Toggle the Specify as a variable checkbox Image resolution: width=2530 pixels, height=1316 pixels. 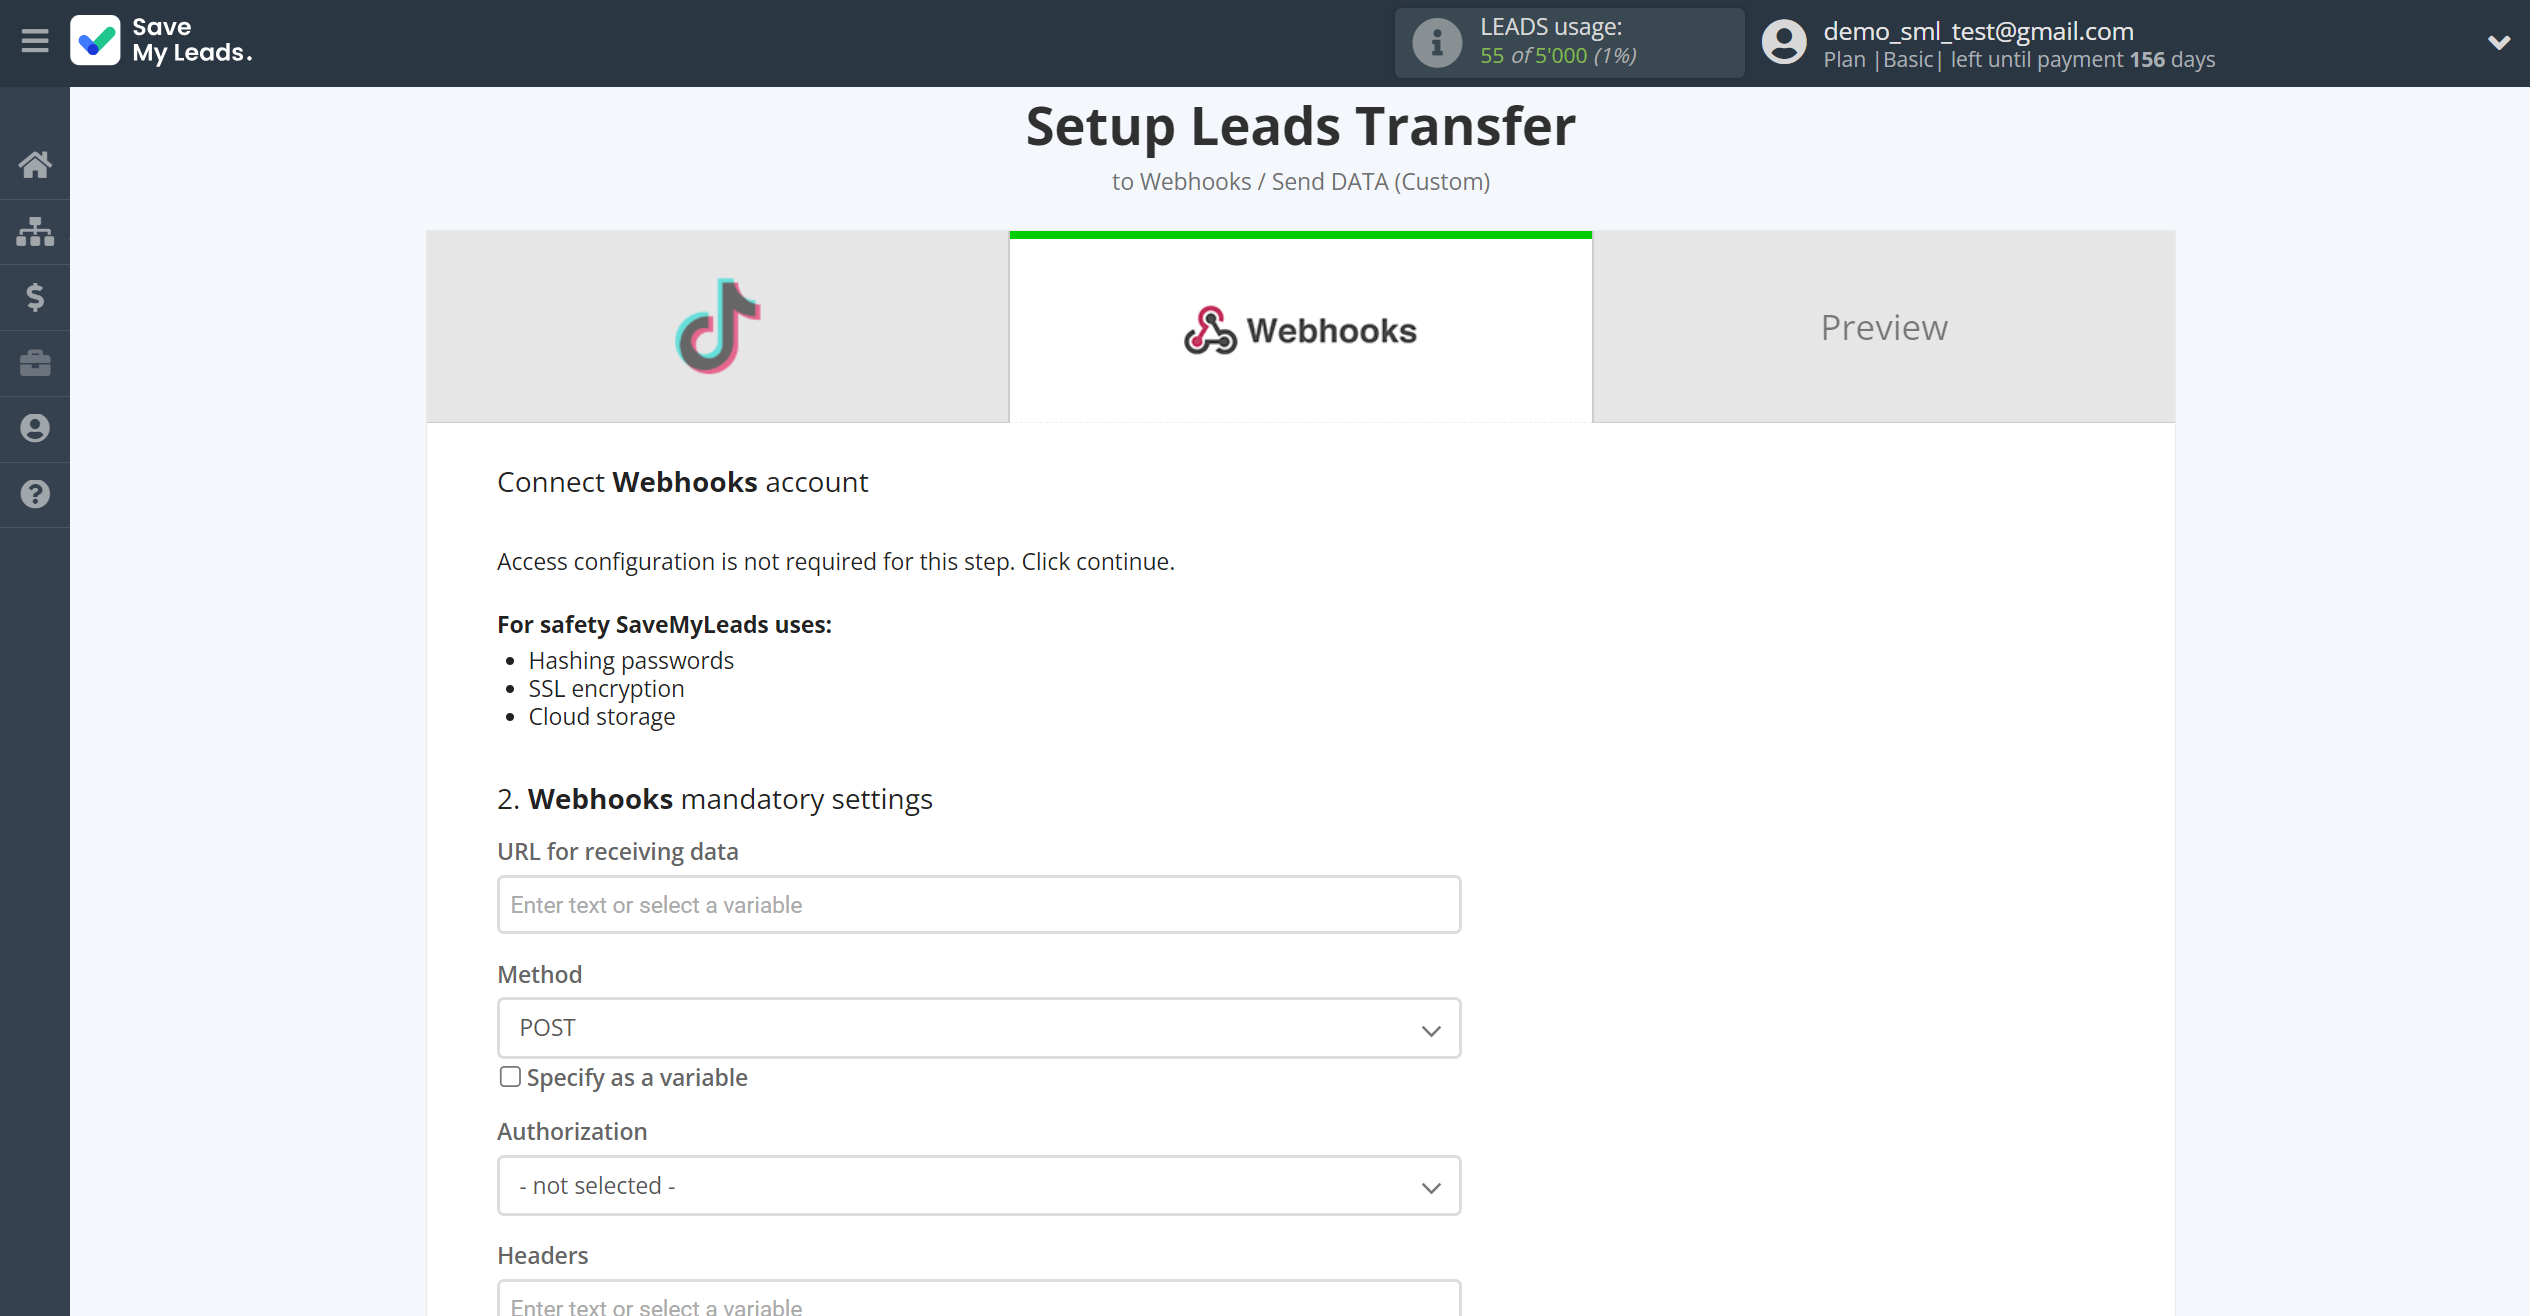pyautogui.click(x=509, y=1077)
